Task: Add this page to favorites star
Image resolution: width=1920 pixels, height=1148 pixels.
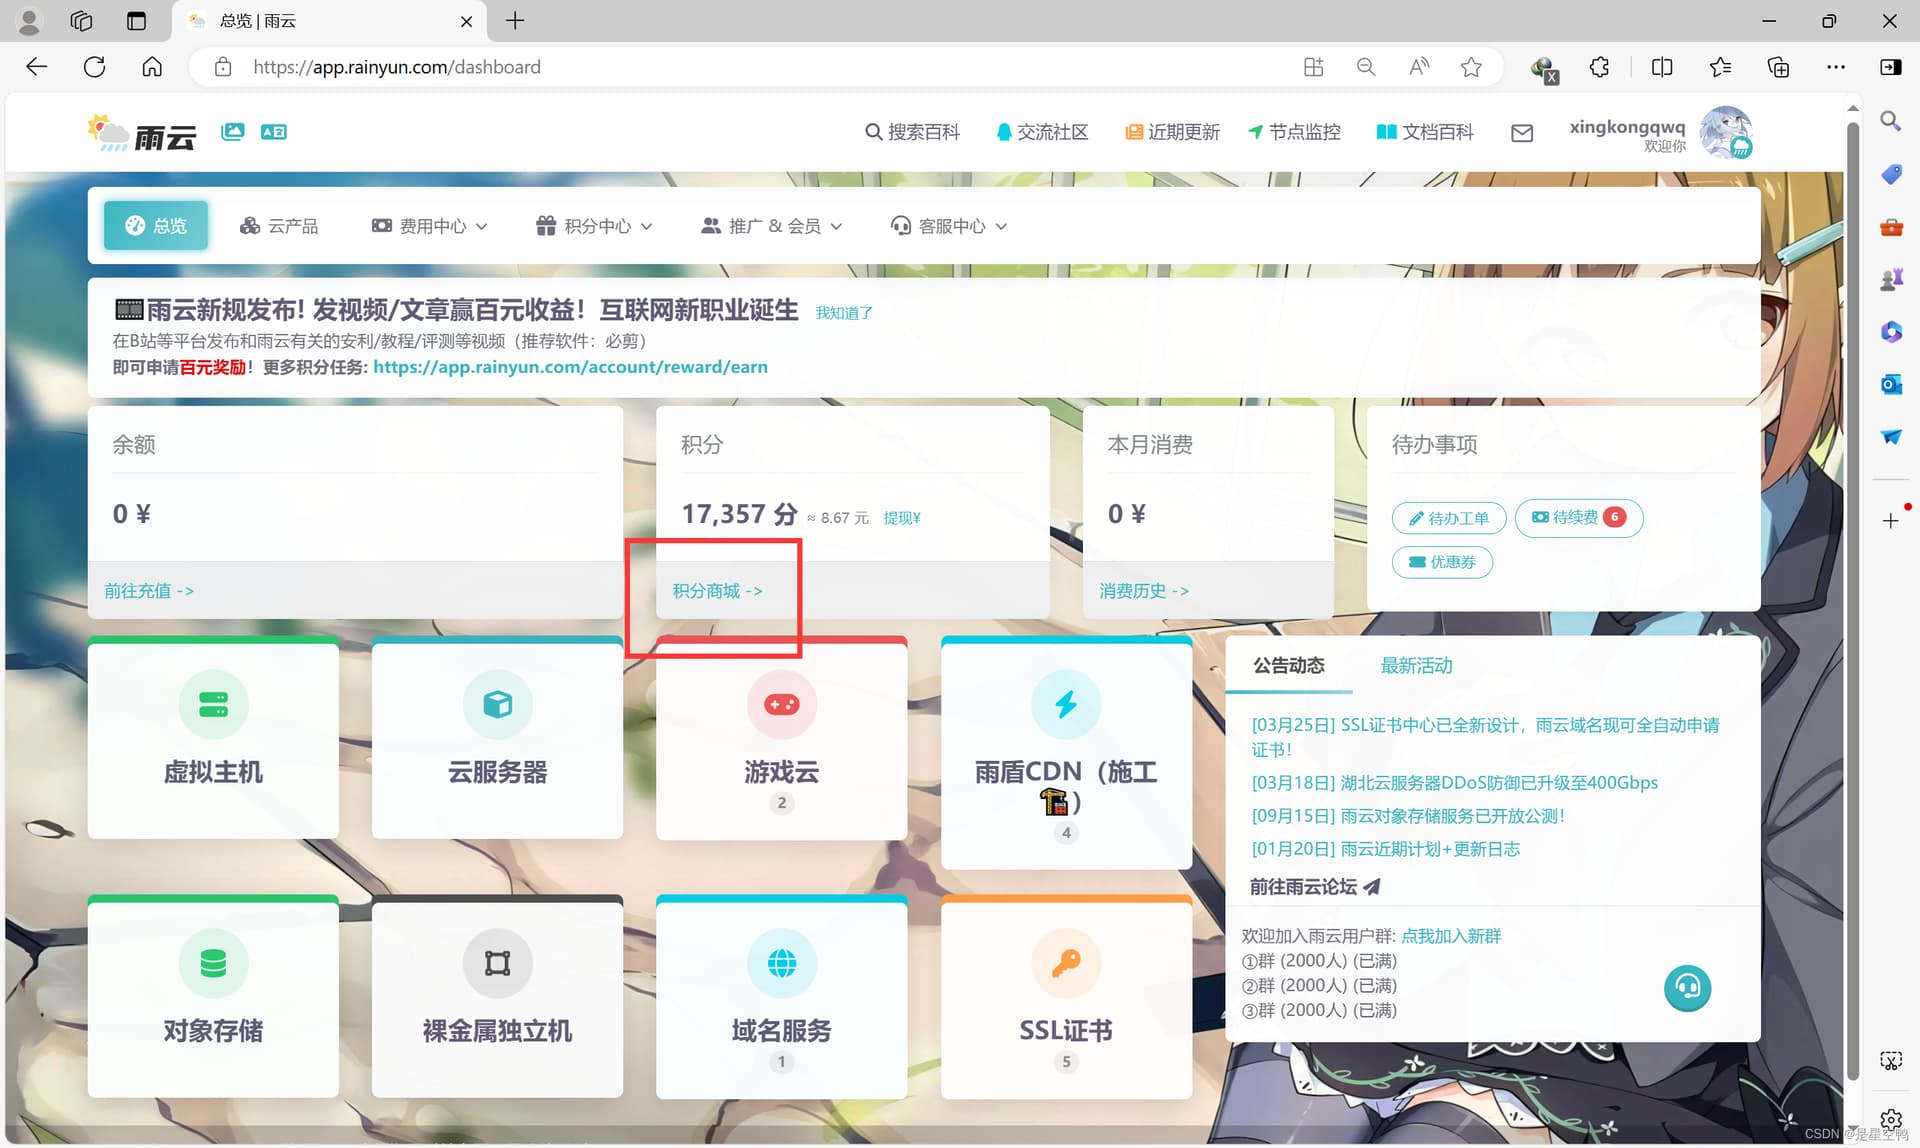Action: [x=1471, y=67]
